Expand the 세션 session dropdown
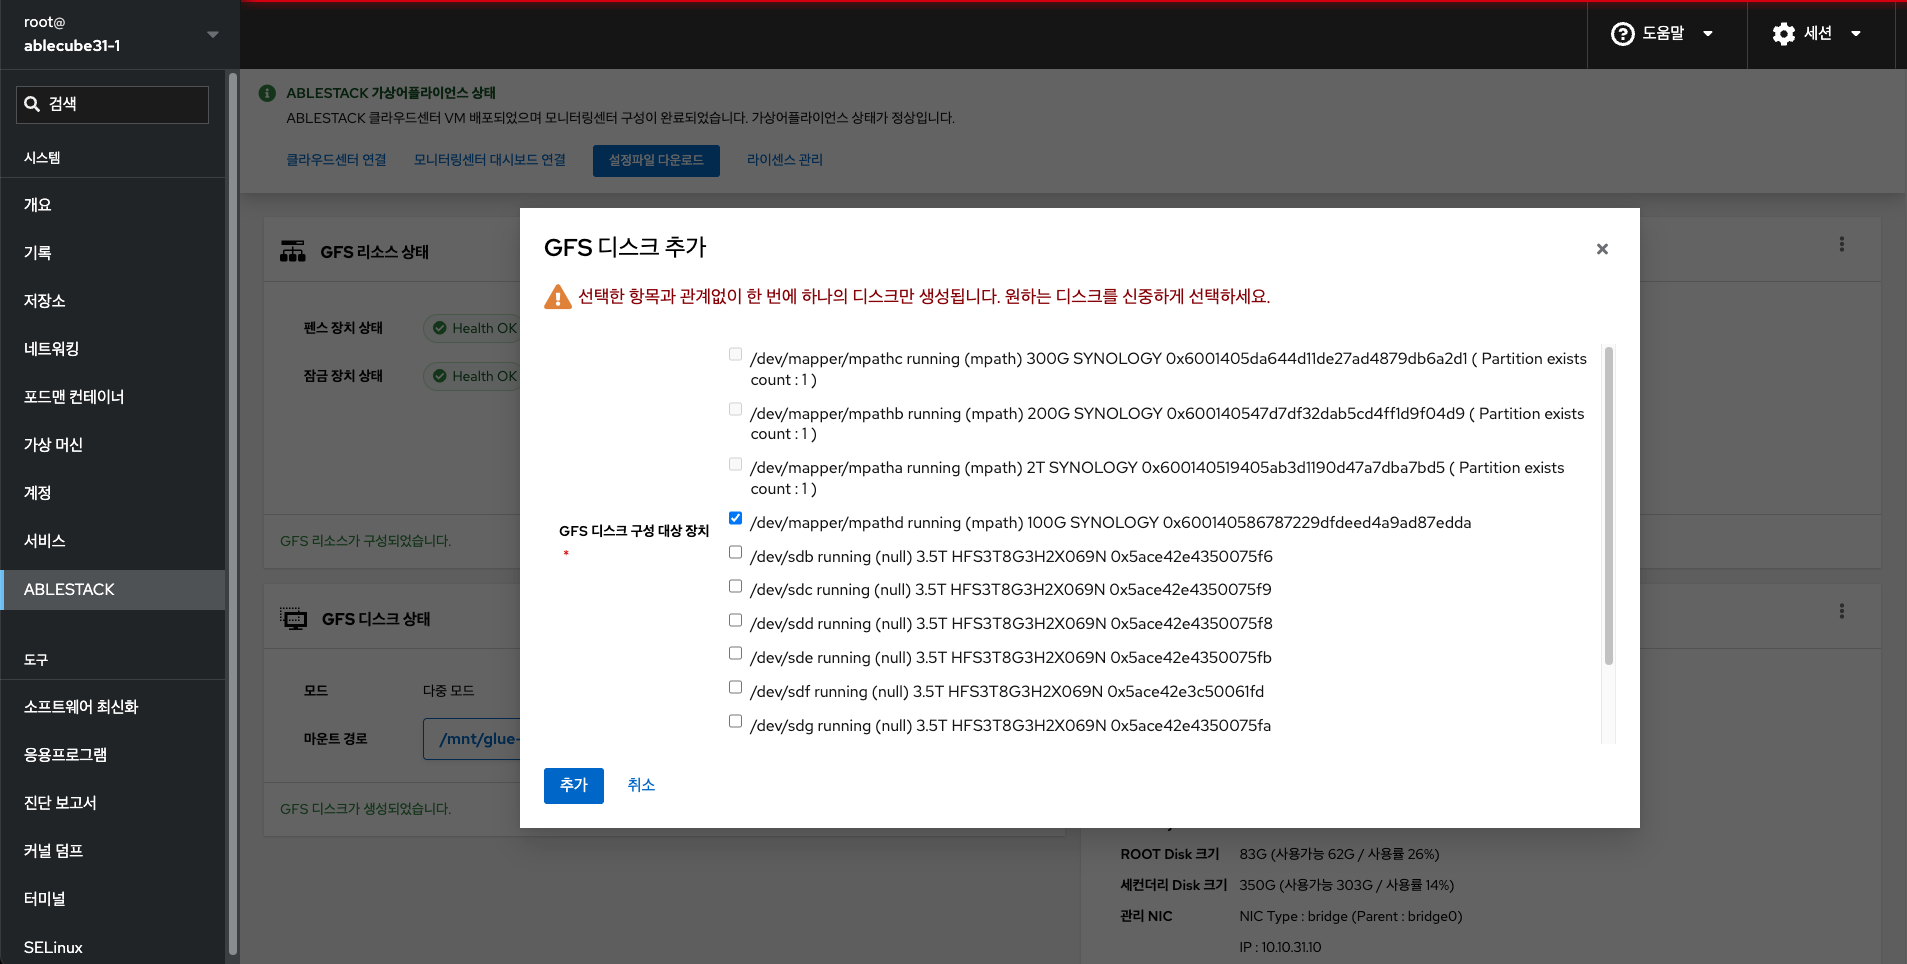 tap(1817, 34)
